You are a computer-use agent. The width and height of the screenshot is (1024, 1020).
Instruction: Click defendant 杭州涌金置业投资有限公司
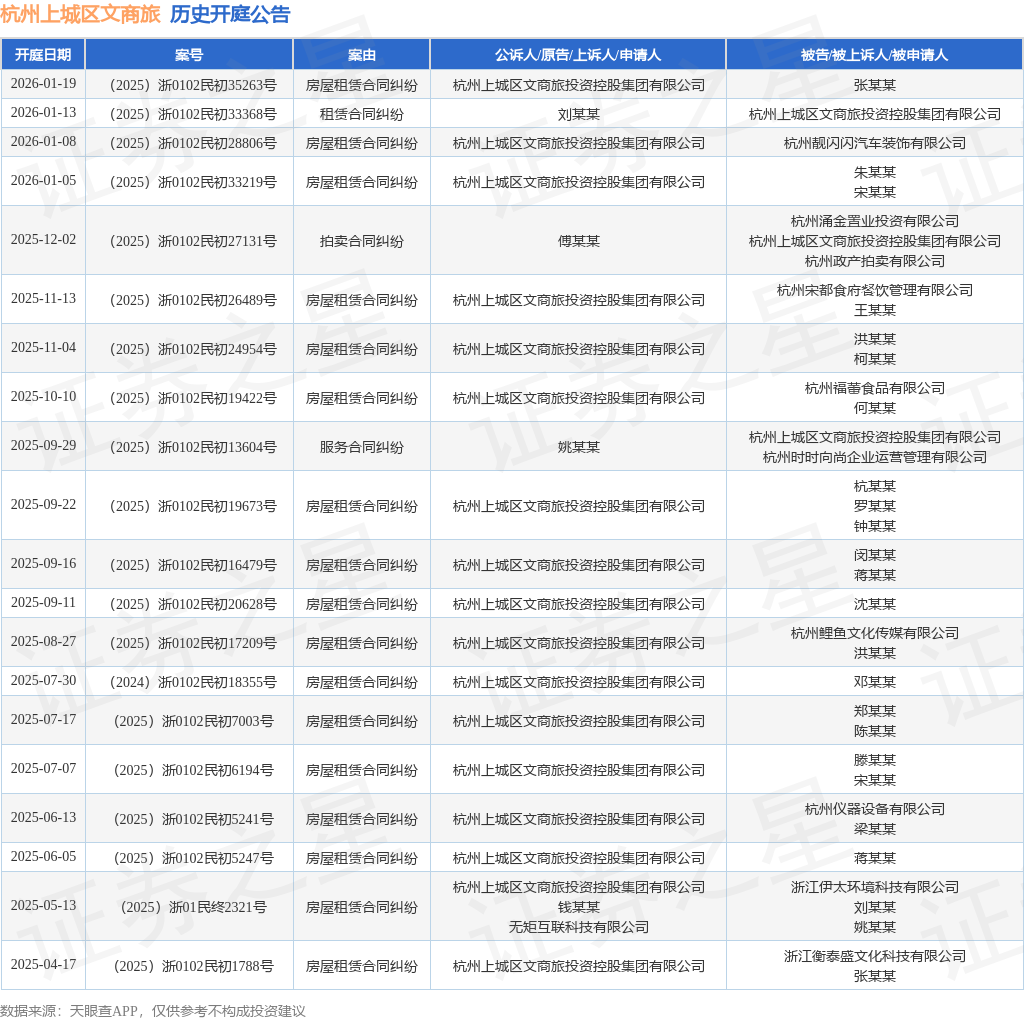pyautogui.click(x=874, y=221)
